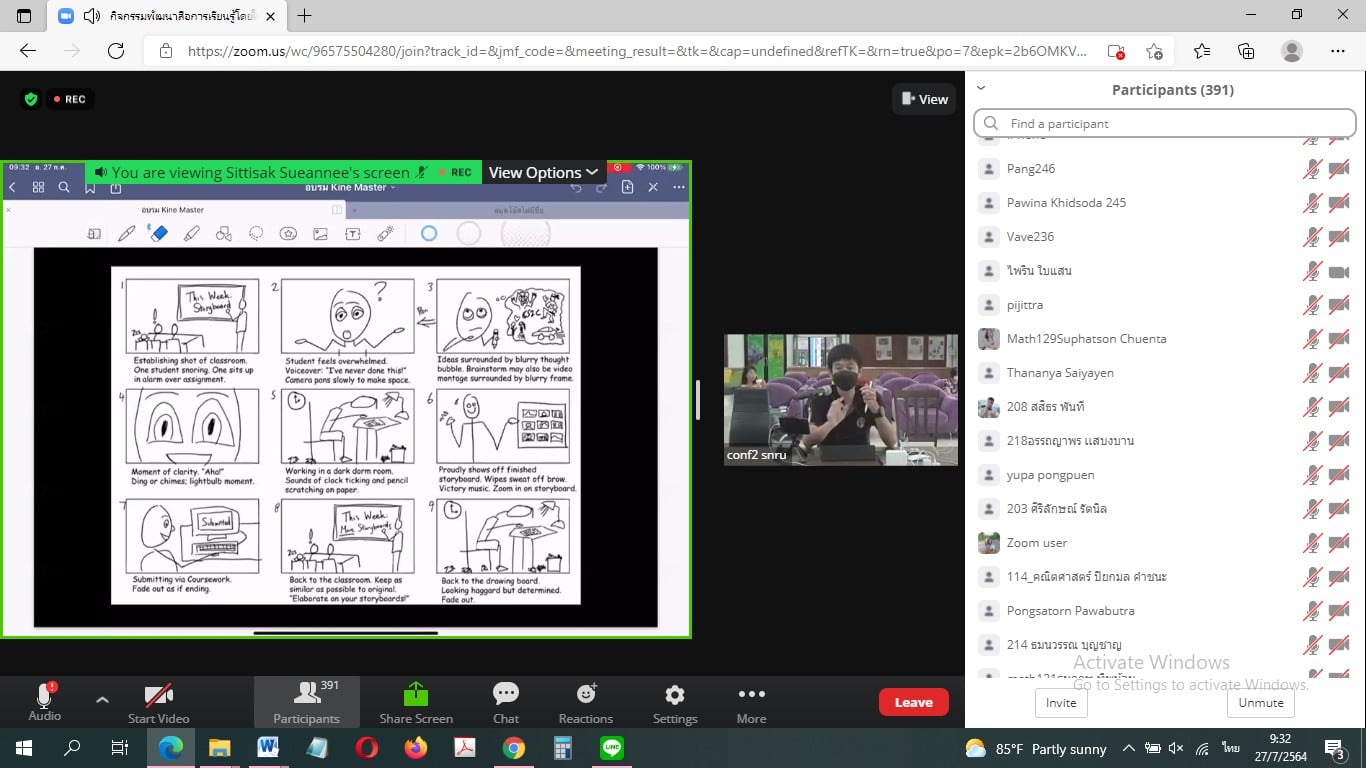Open LINE app from taskbar
1366x768 pixels.
point(612,748)
